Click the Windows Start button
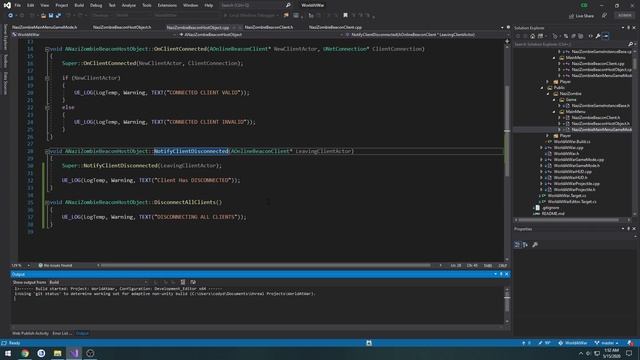The image size is (640, 360). [8, 353]
